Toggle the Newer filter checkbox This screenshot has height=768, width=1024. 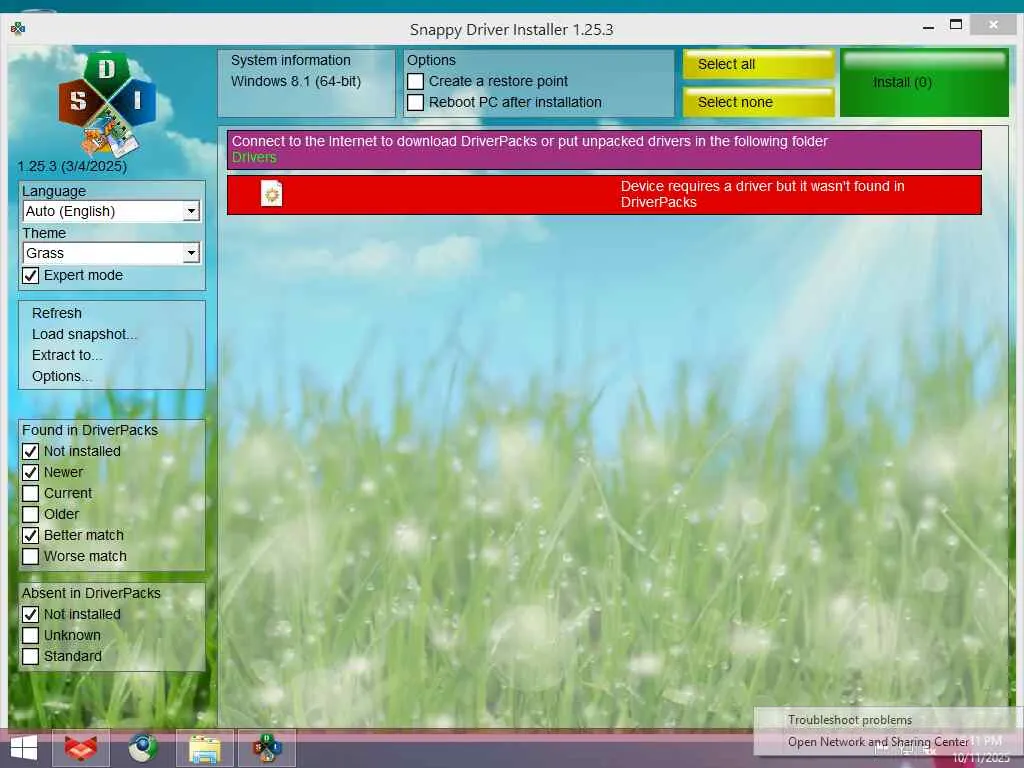tap(30, 472)
